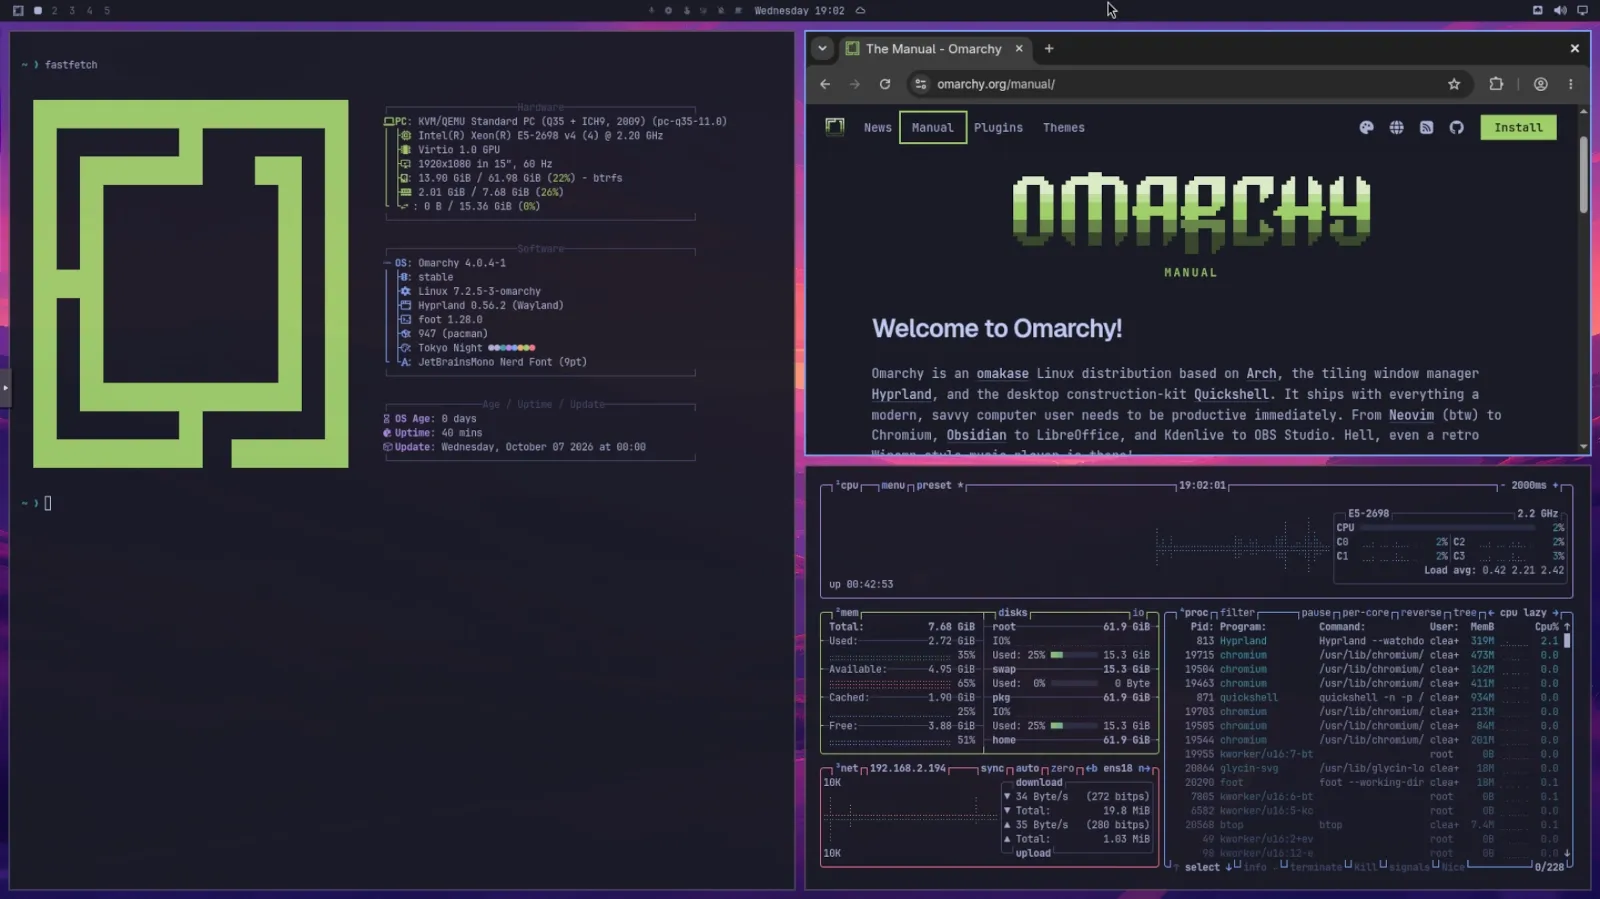Bookmark this page with the star icon

(1454, 84)
